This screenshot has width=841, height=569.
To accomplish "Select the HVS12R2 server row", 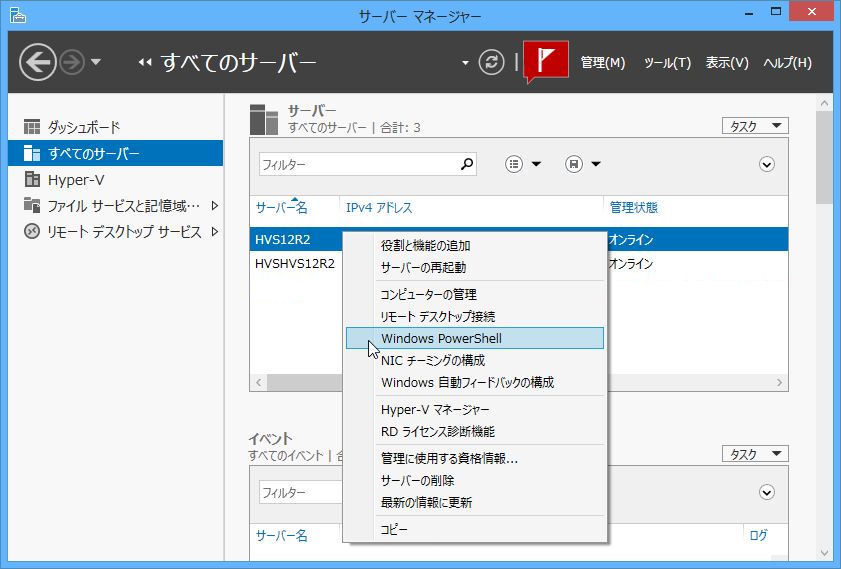I will click(x=296, y=239).
